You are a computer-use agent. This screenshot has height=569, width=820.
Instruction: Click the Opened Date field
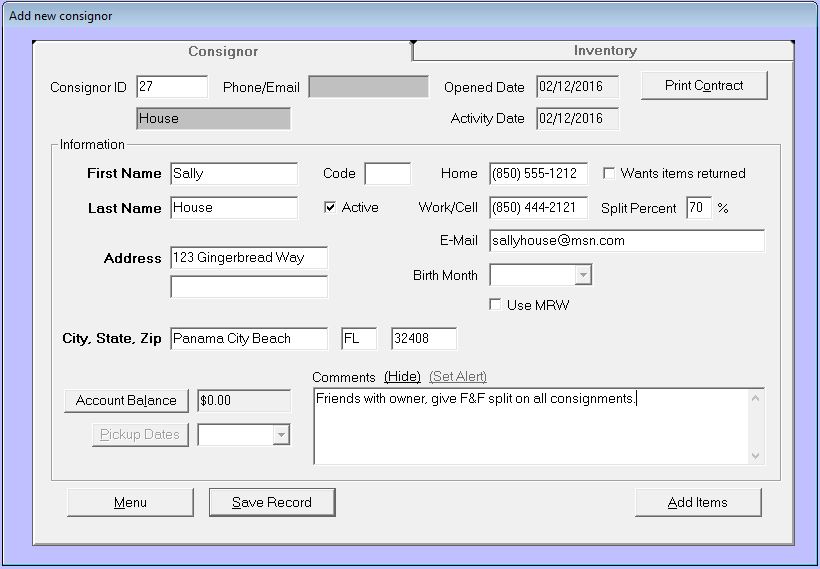click(577, 87)
